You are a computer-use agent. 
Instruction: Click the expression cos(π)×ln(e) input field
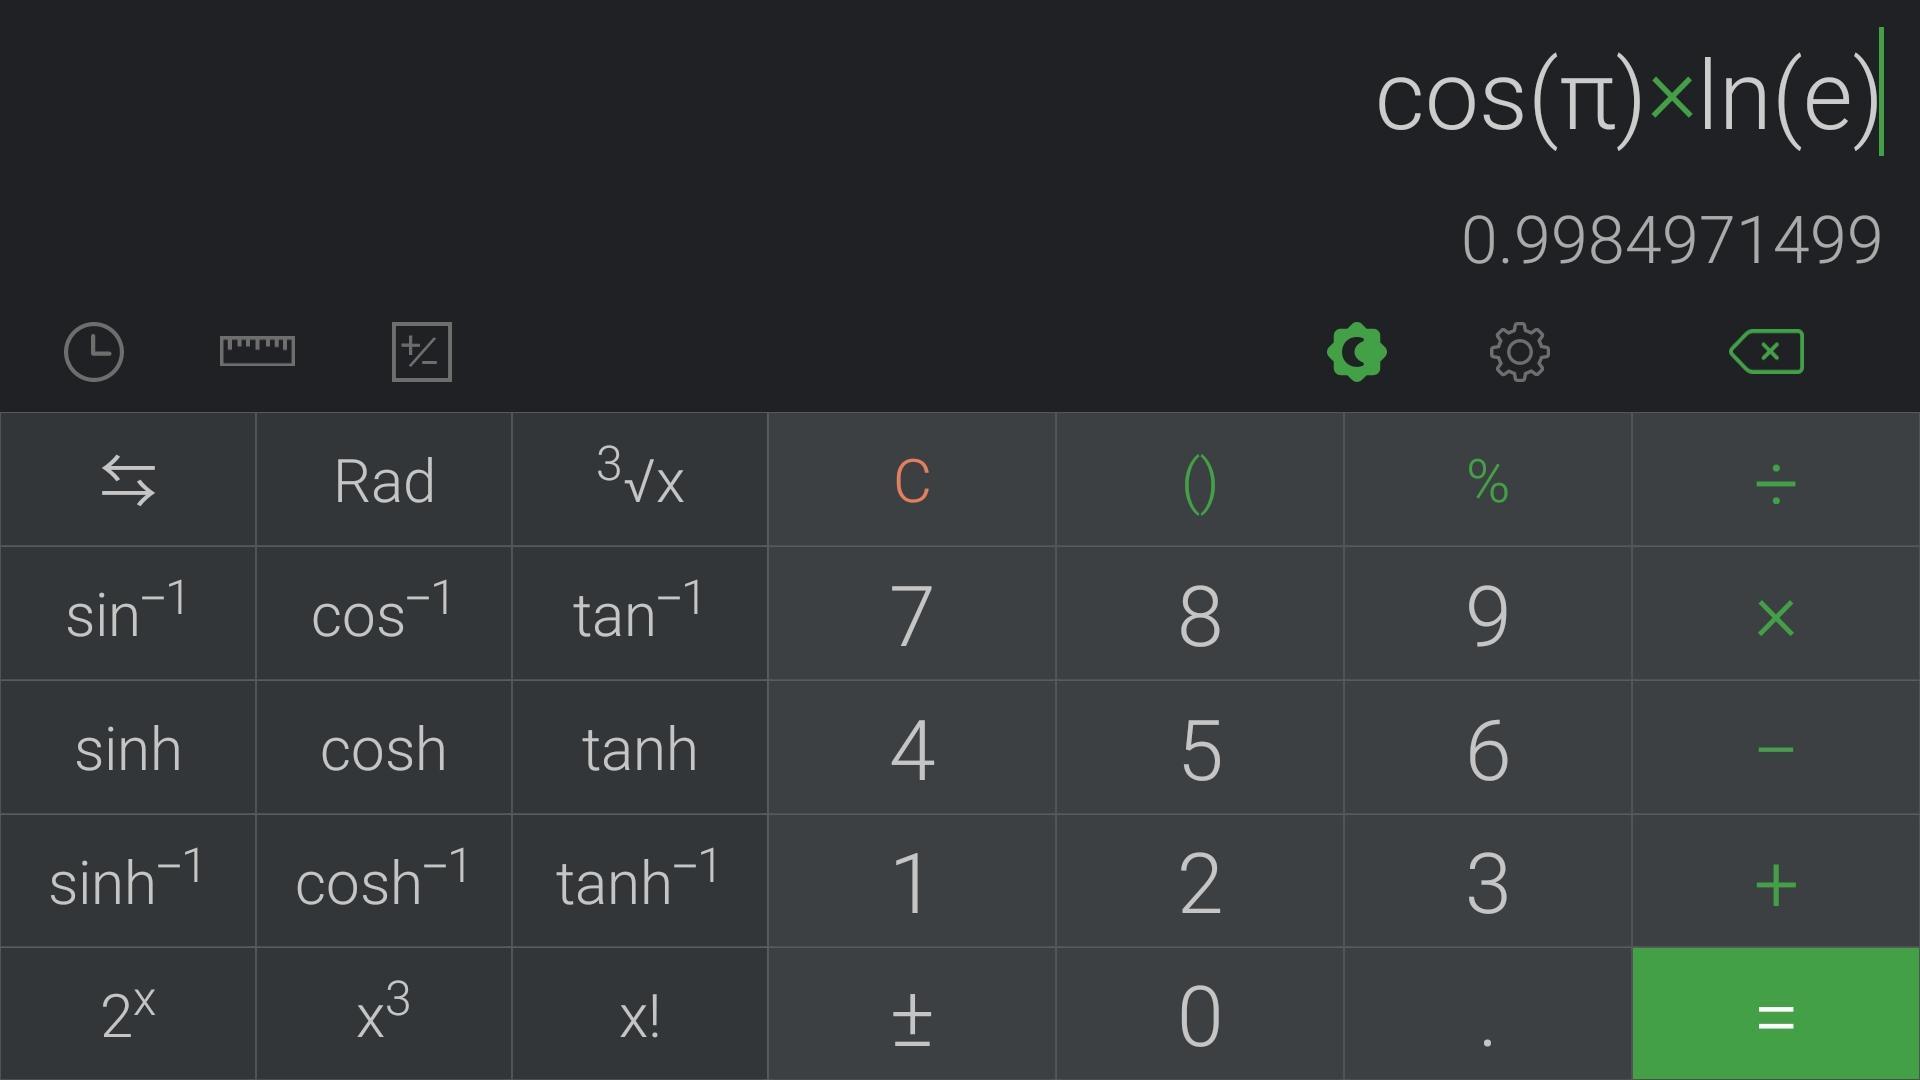pyautogui.click(x=1630, y=97)
